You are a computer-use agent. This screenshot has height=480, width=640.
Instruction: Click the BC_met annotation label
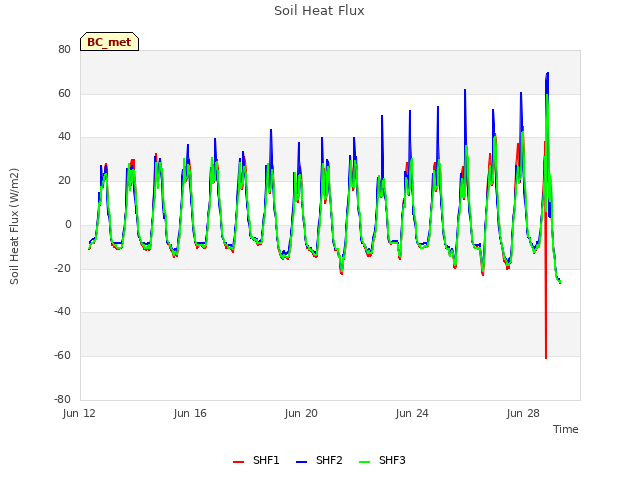(109, 42)
